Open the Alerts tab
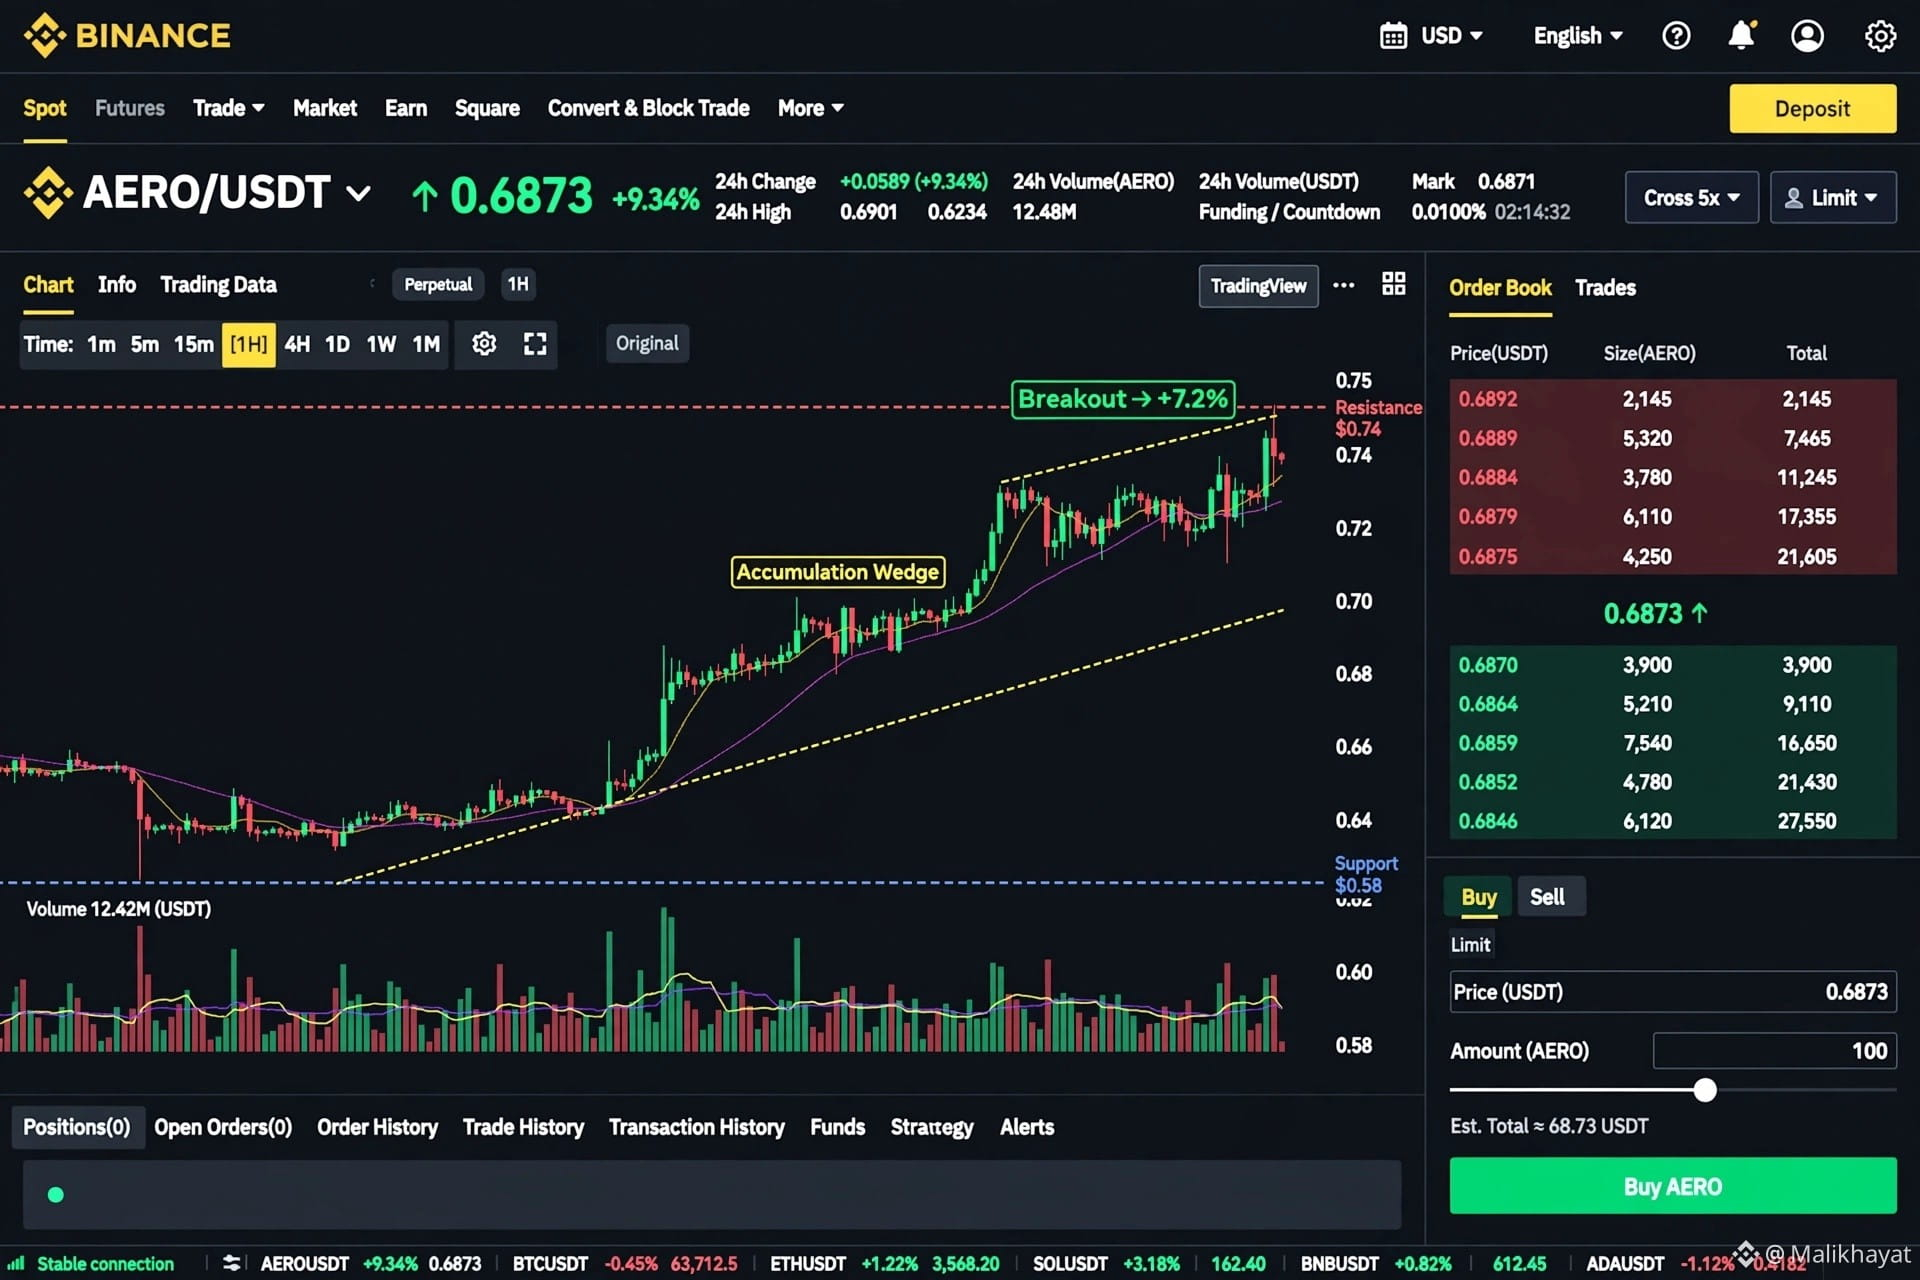 click(1027, 1127)
